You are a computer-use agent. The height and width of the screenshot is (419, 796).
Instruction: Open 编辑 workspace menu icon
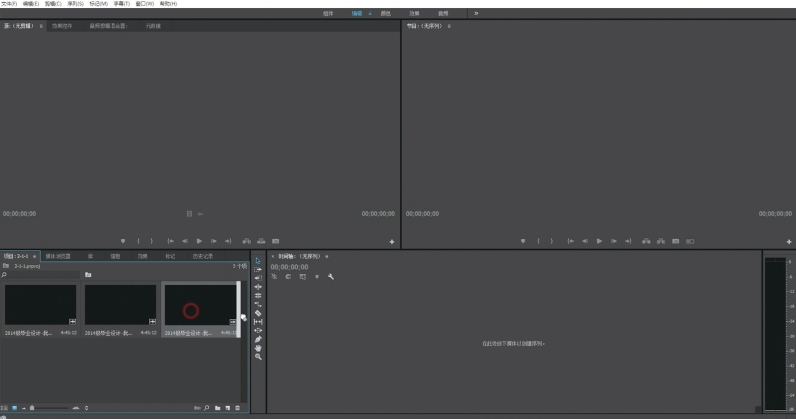(x=370, y=14)
